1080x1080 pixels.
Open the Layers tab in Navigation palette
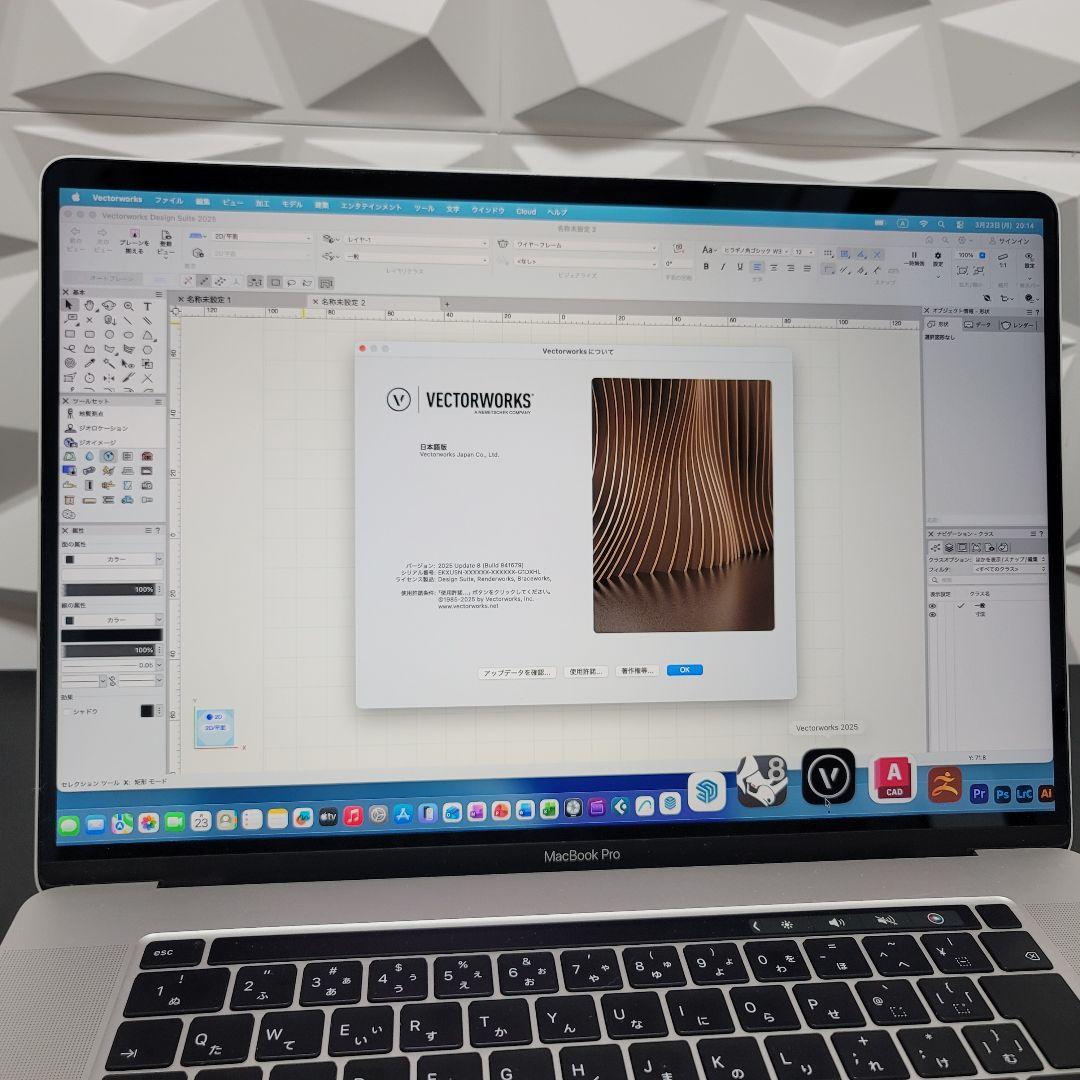point(949,548)
